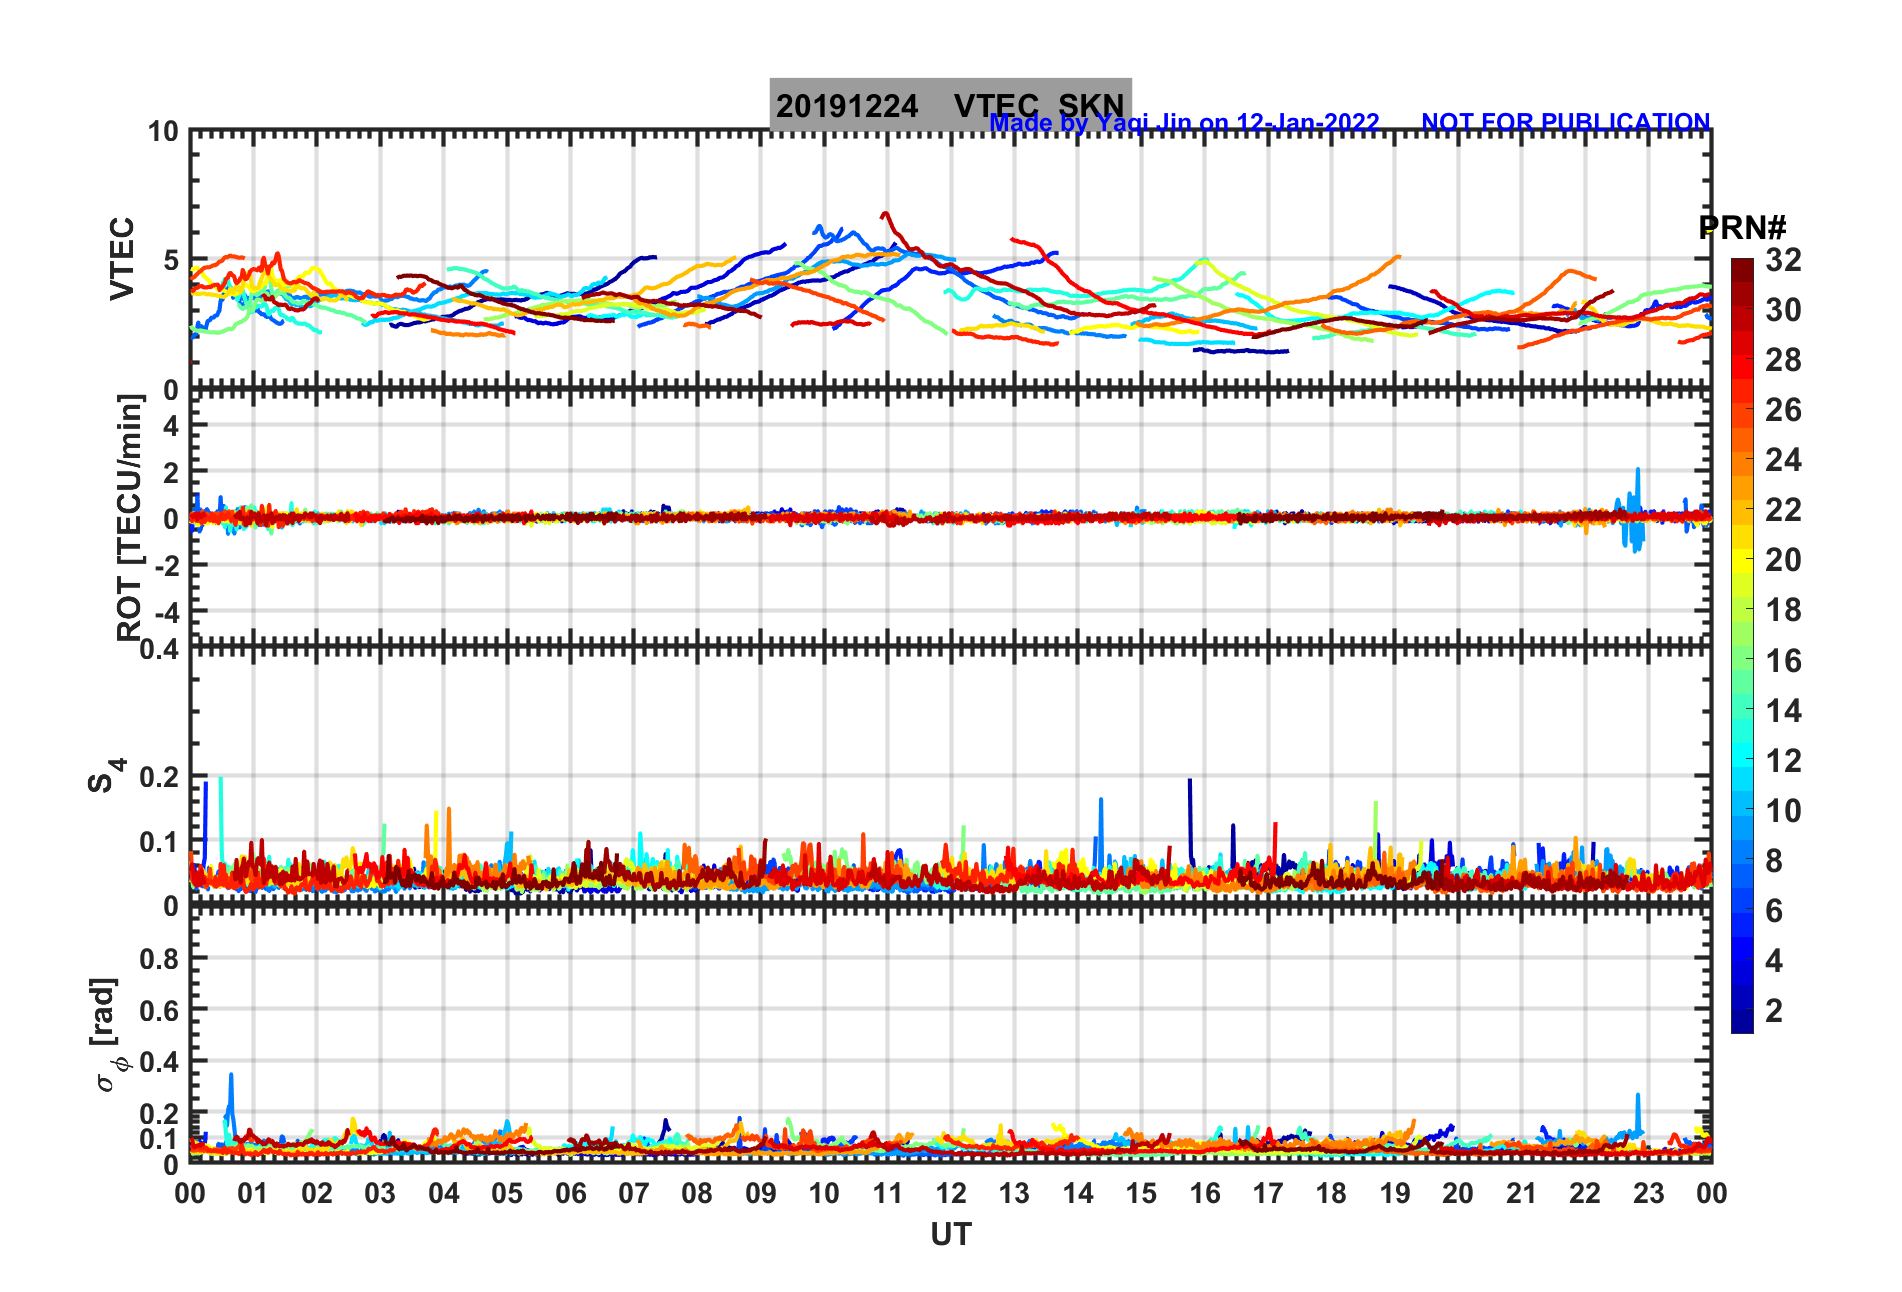Click the "05" hour tick on the UT axis
Image resolution: width=1902 pixels, height=1292 pixels.
coord(507,1193)
